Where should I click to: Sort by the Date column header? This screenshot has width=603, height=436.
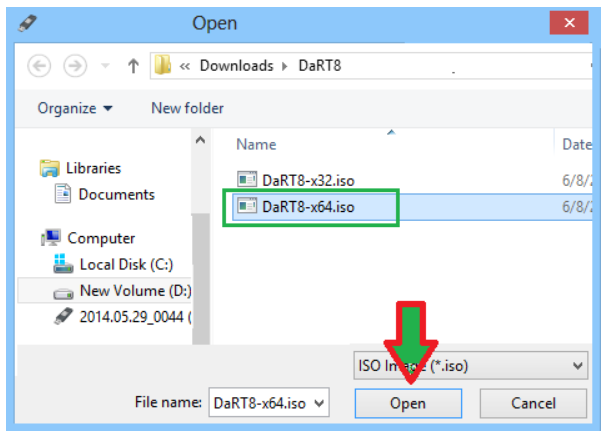(577, 145)
